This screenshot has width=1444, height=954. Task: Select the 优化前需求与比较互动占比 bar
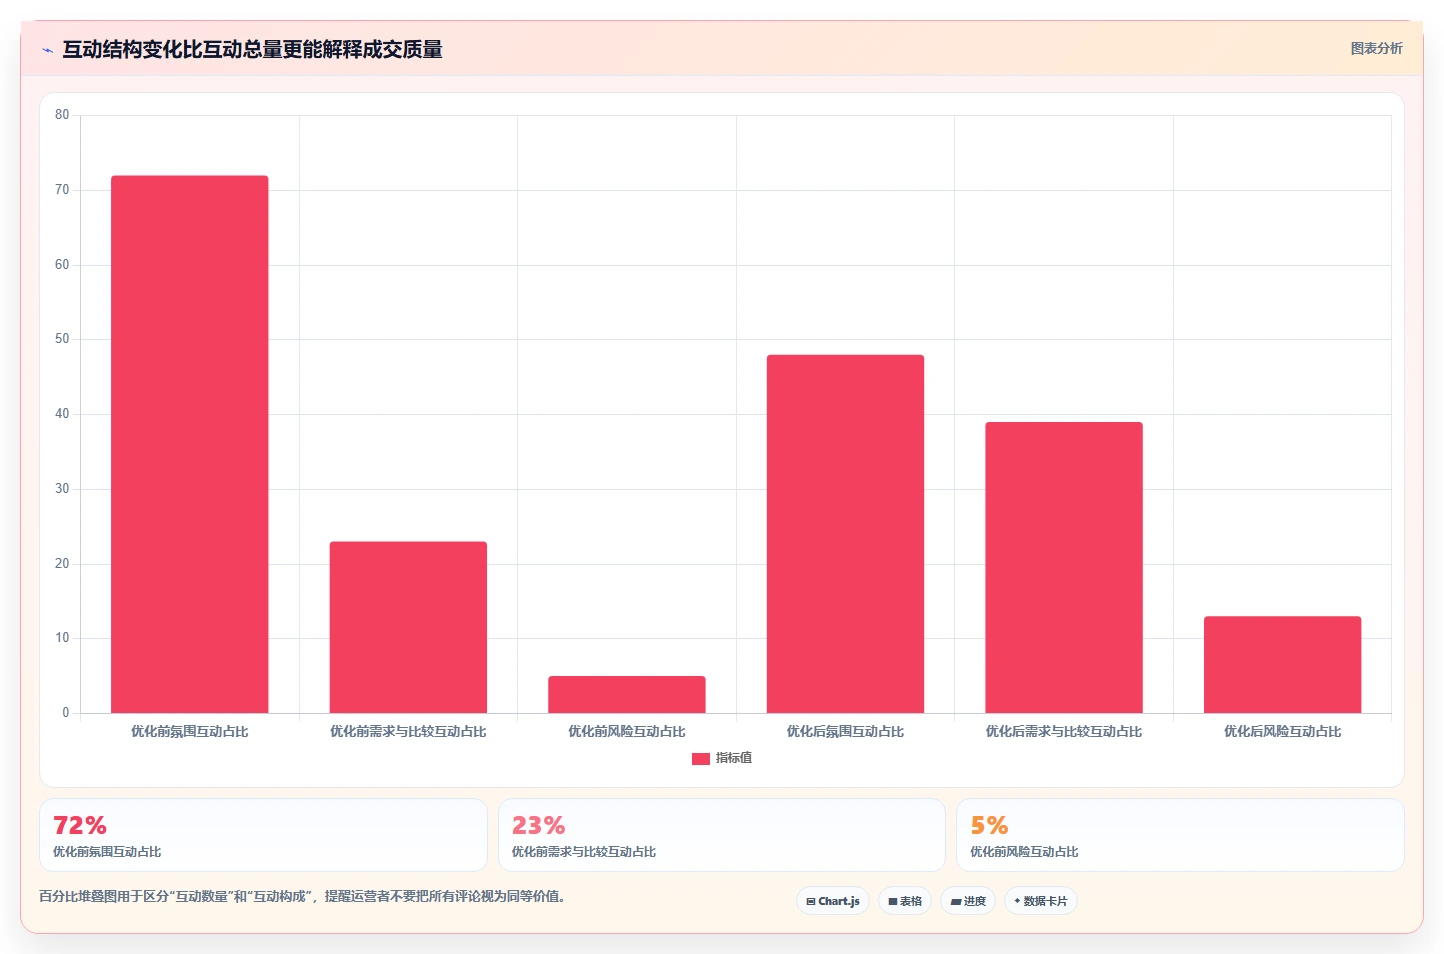pos(408,627)
